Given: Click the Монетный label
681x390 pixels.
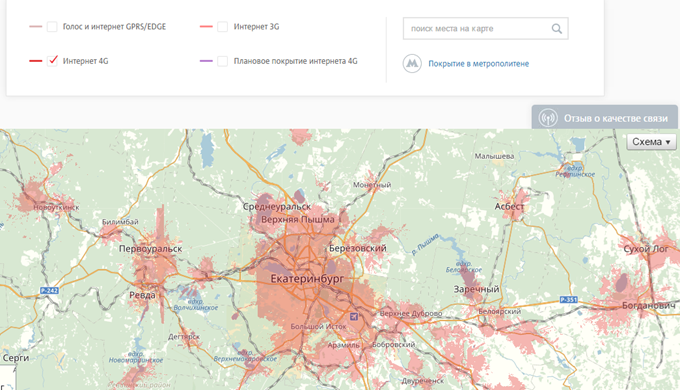Looking at the screenshot, I should tap(372, 185).
